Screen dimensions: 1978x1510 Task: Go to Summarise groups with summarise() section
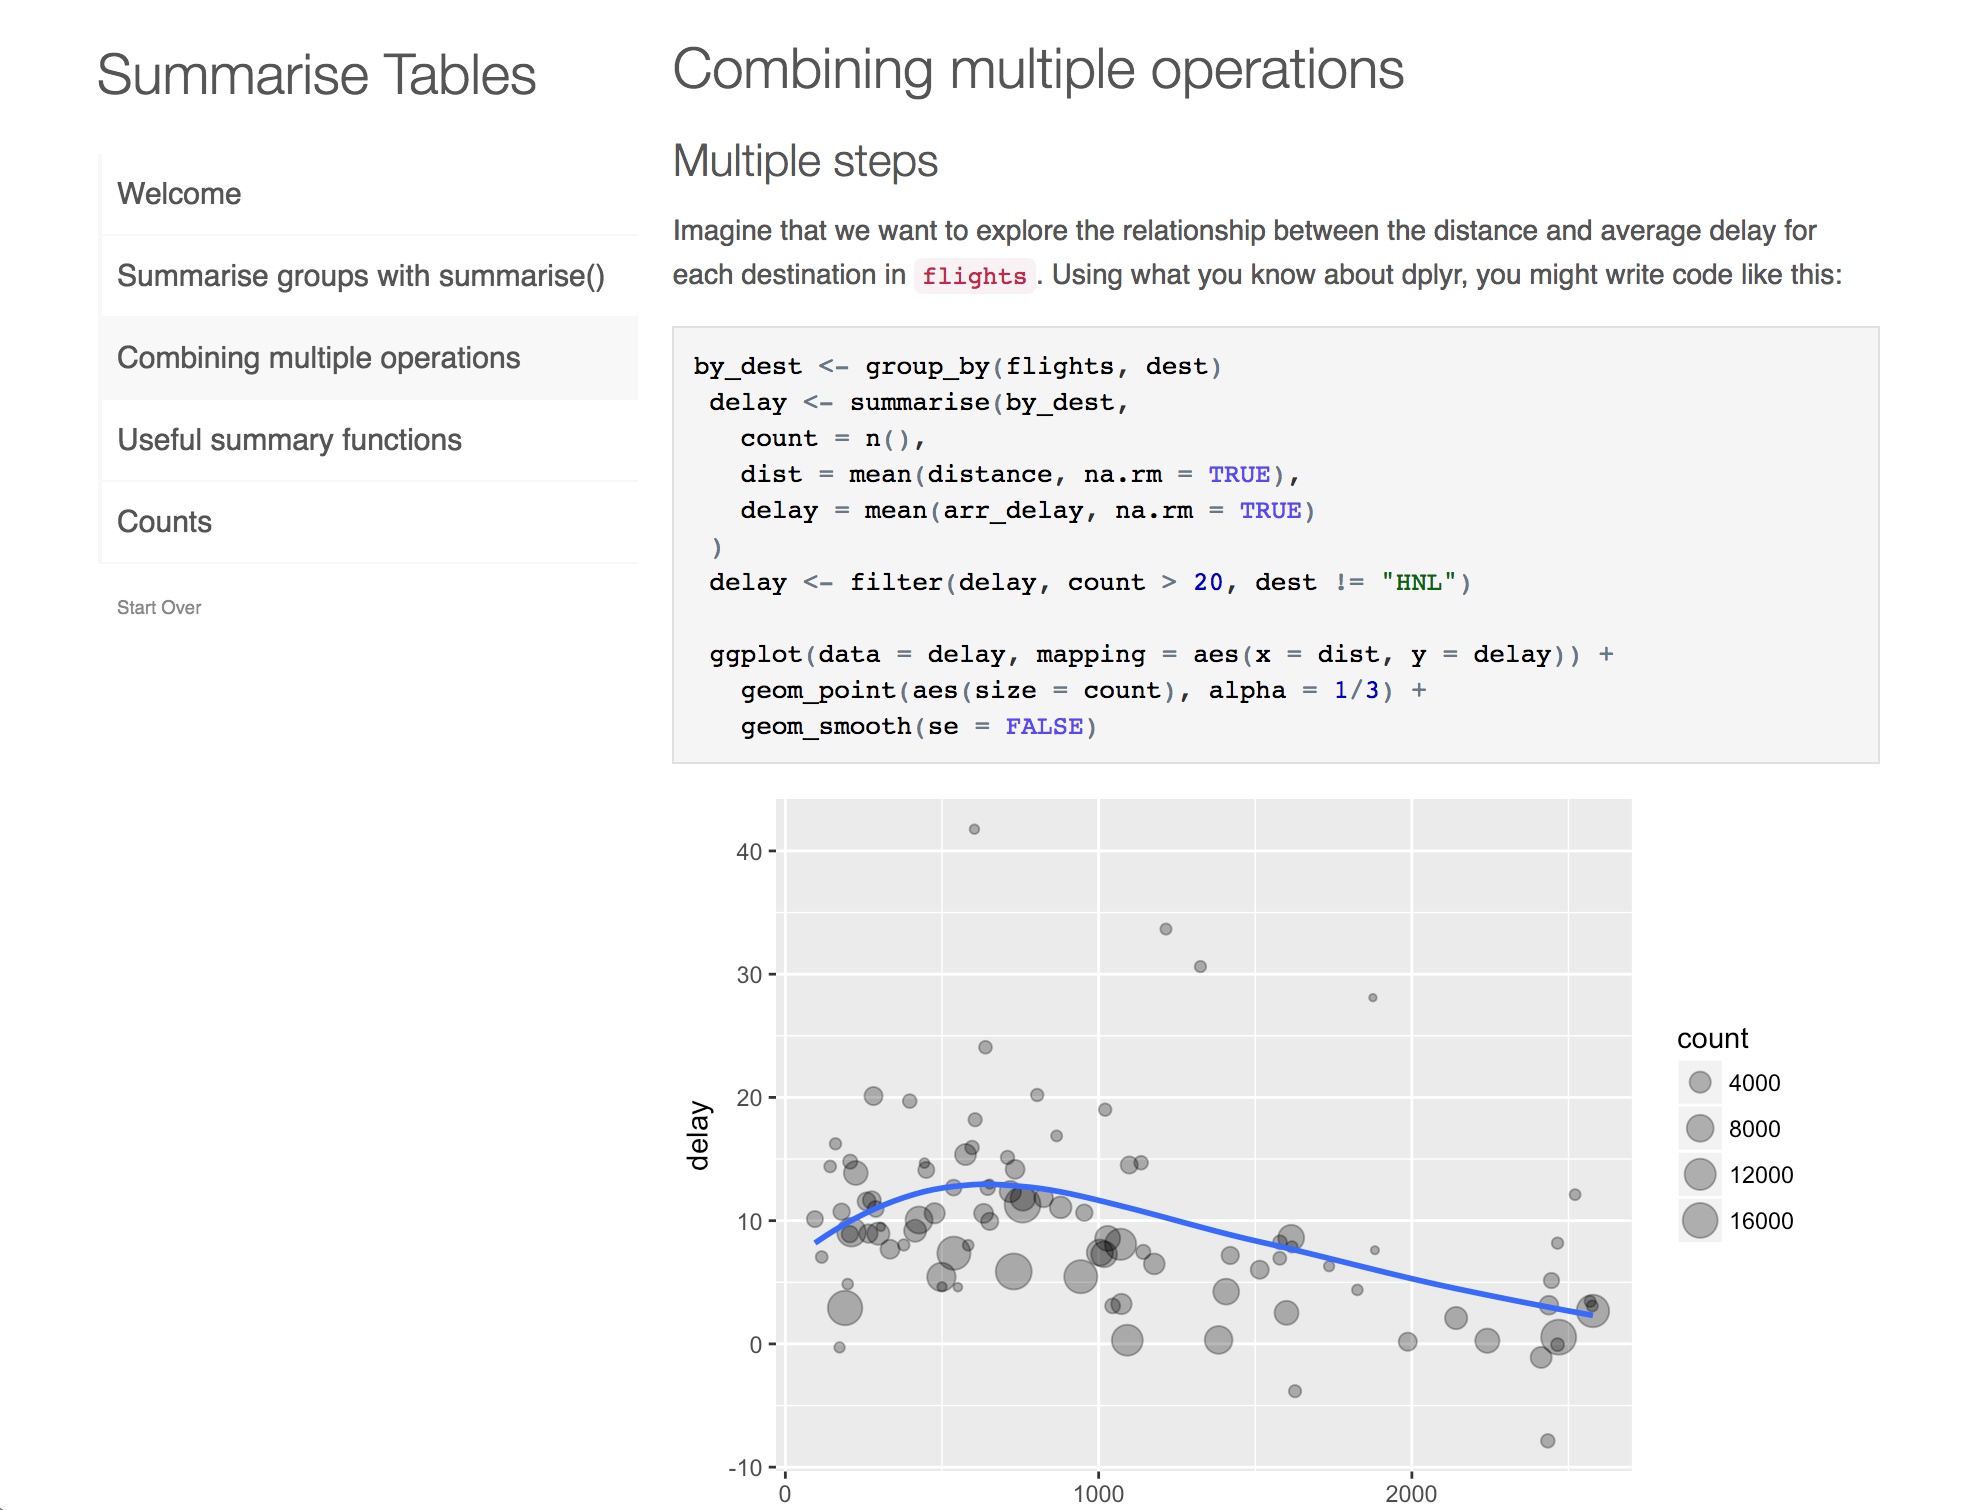click(x=368, y=276)
